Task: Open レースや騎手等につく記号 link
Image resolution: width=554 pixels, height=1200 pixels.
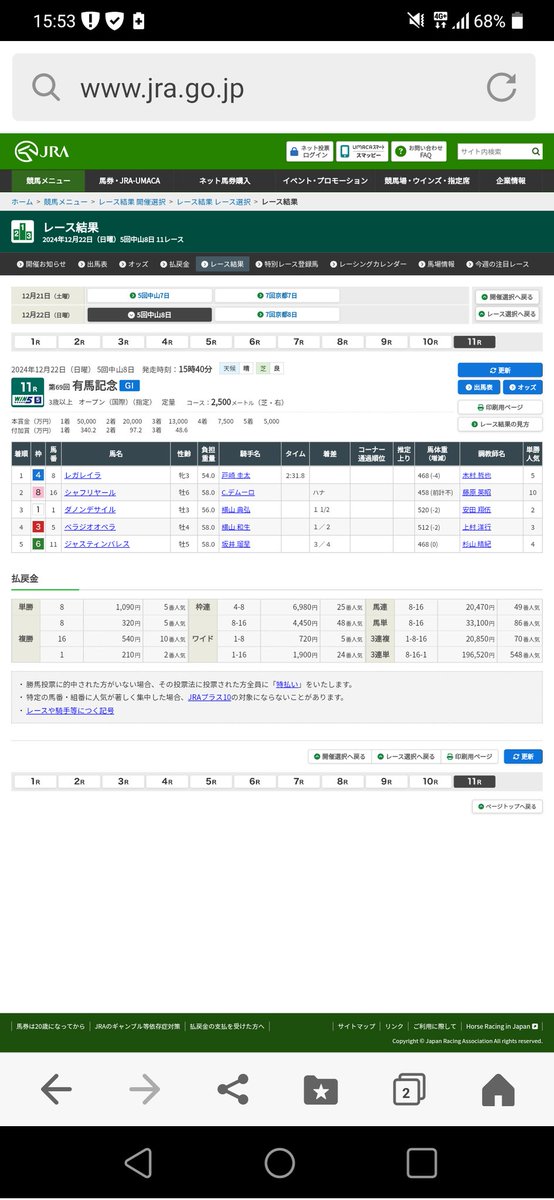Action: pos(70,710)
